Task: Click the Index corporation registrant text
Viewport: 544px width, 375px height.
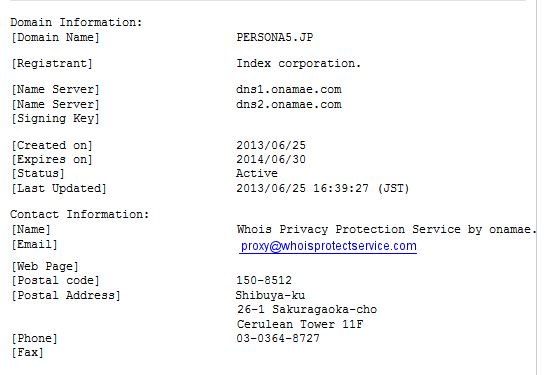Action: pyautogui.click(x=298, y=63)
